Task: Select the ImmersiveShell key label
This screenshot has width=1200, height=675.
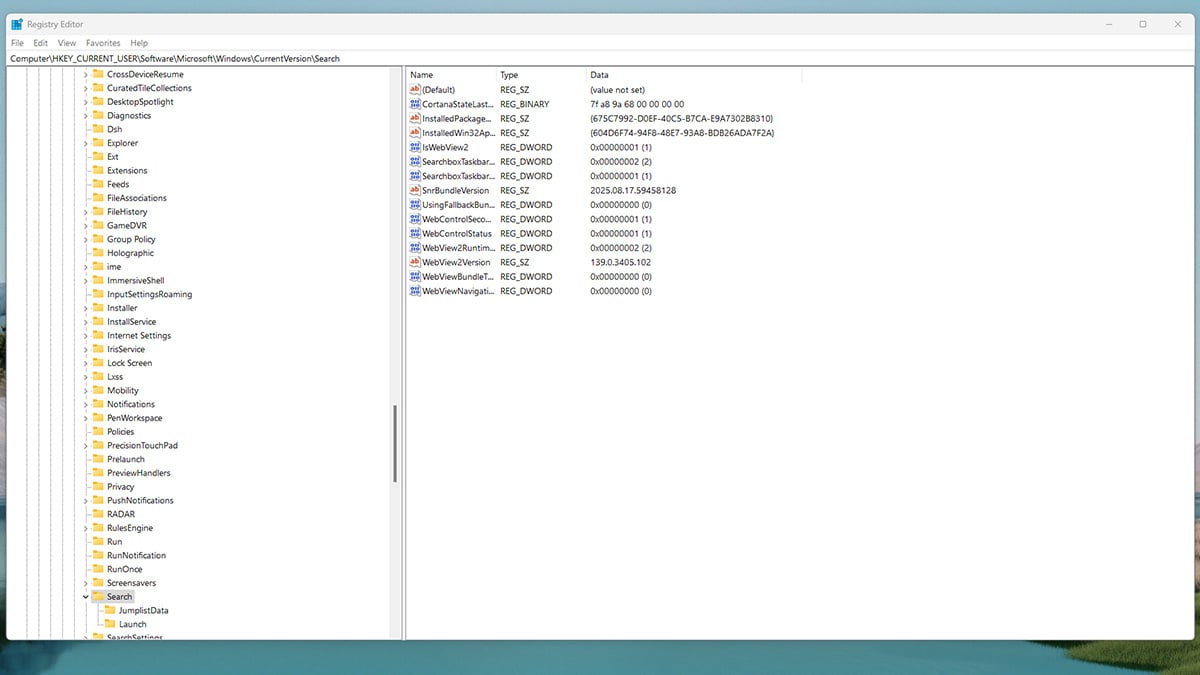Action: coord(136,281)
